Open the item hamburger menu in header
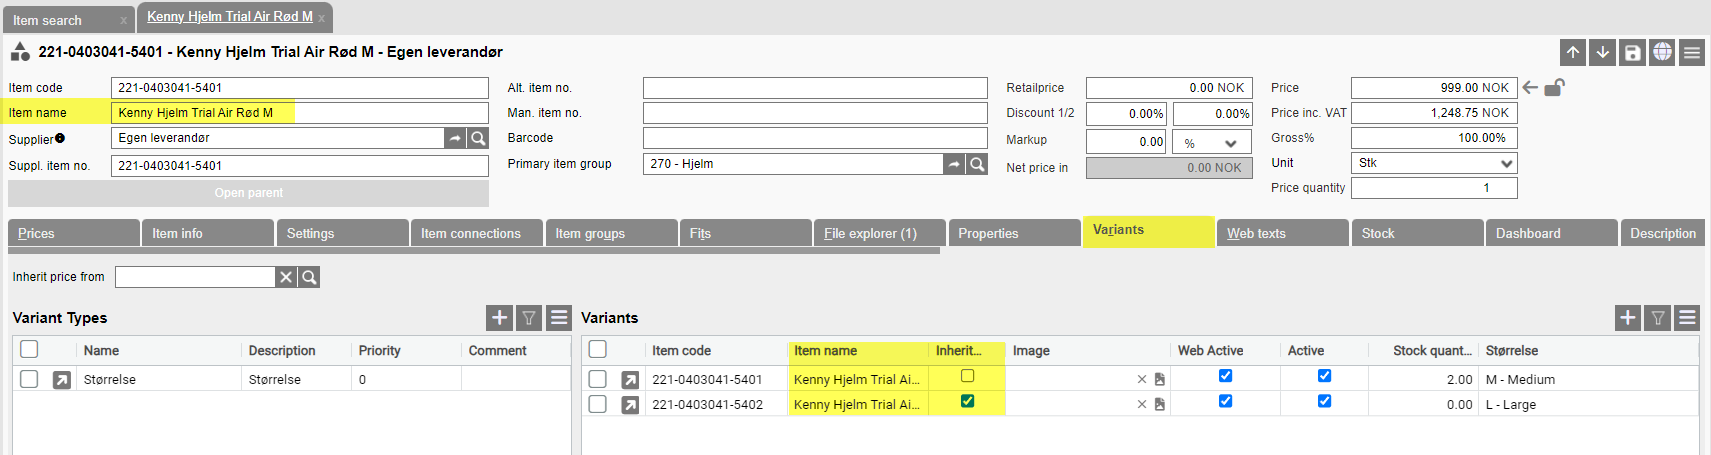 point(1692,53)
